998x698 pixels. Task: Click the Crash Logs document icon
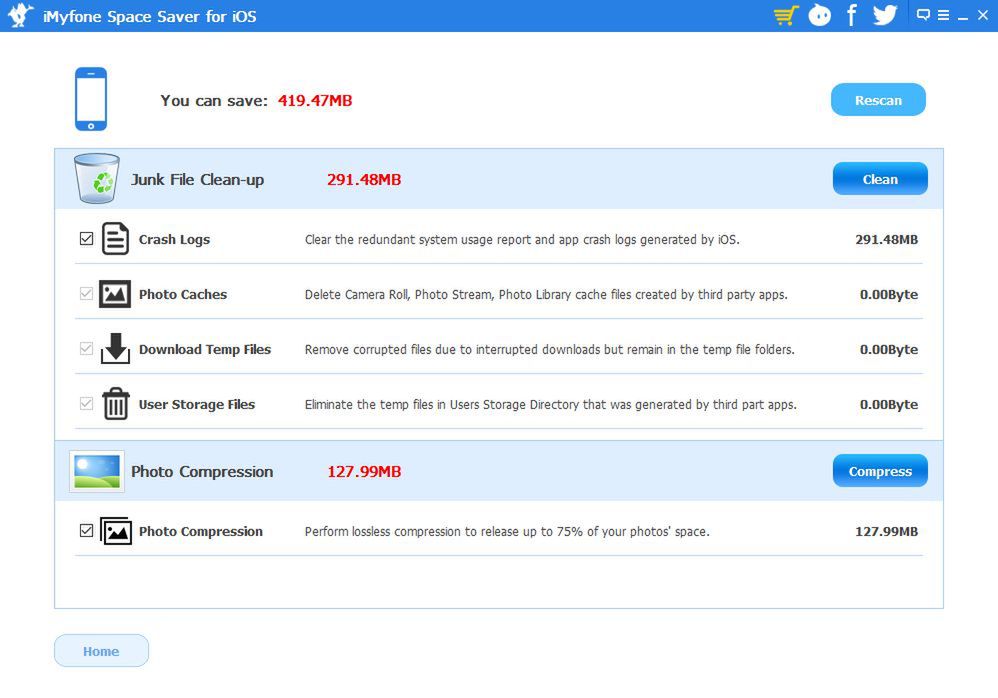(x=115, y=239)
